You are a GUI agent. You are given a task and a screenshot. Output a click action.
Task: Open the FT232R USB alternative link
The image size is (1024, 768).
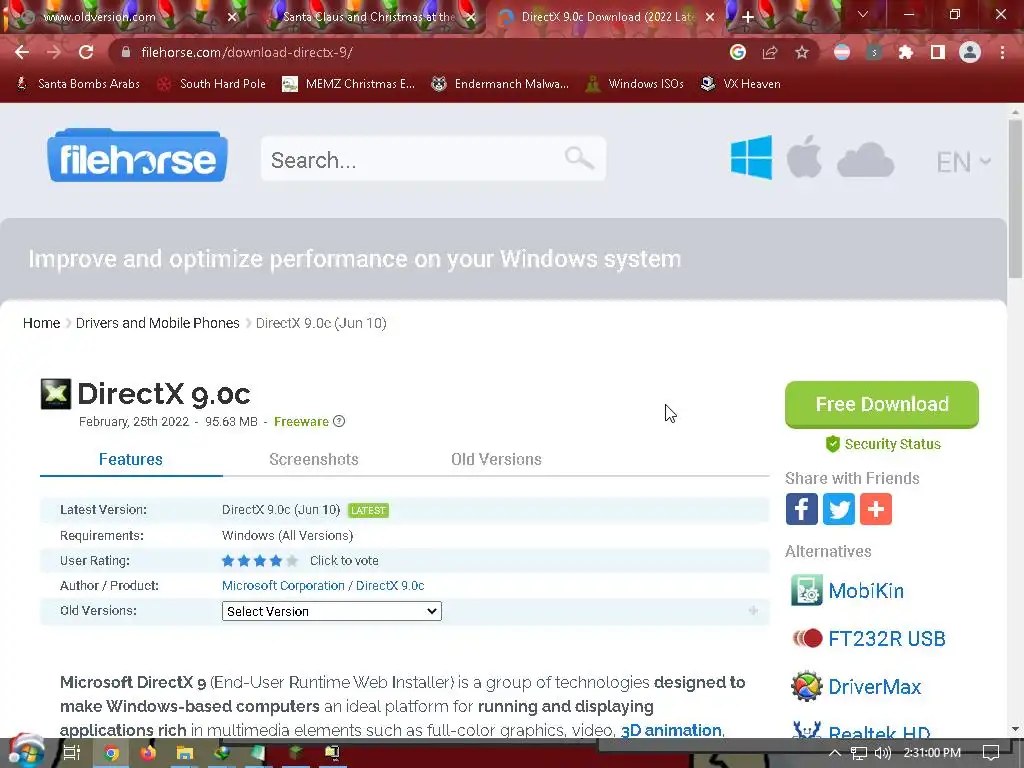click(x=886, y=639)
